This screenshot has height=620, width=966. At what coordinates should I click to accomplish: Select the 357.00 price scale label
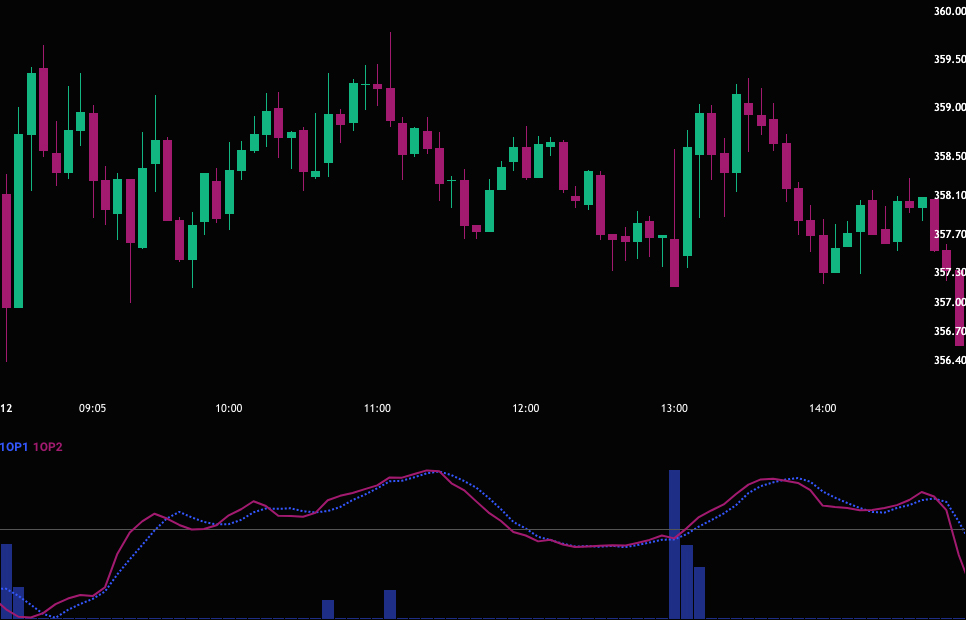(x=949, y=302)
